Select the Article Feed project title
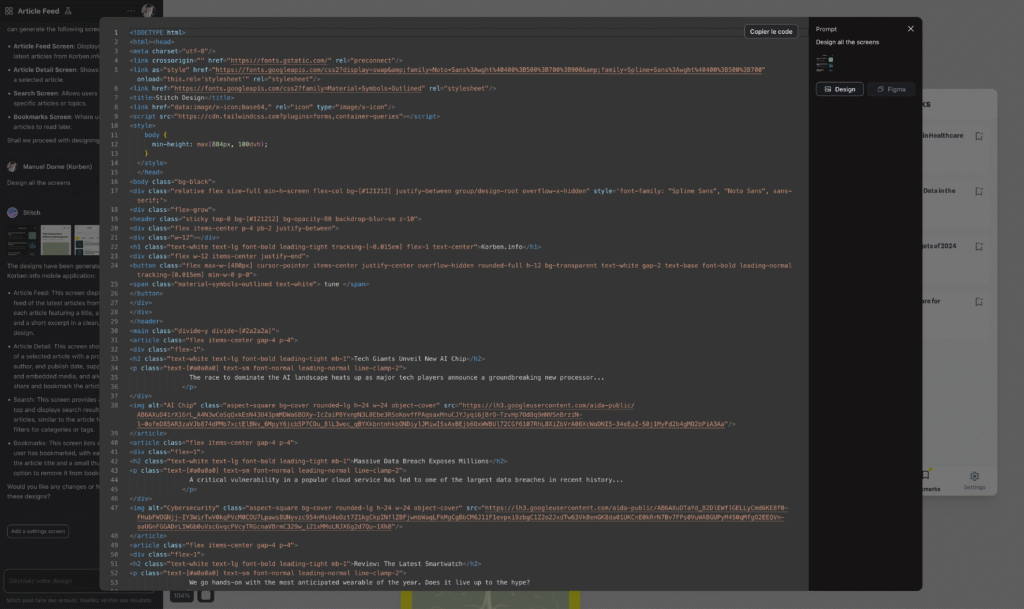The width and height of the screenshot is (1024, 609). [39, 11]
